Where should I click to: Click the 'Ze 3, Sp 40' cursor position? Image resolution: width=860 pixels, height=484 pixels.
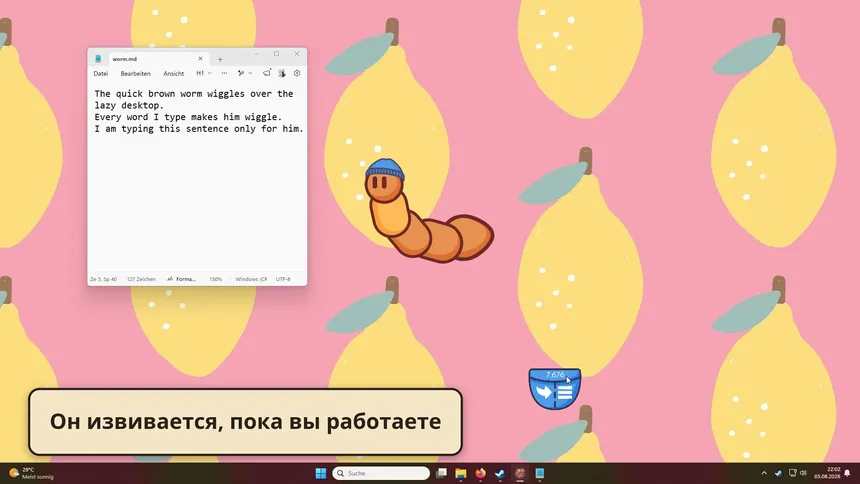click(104, 279)
